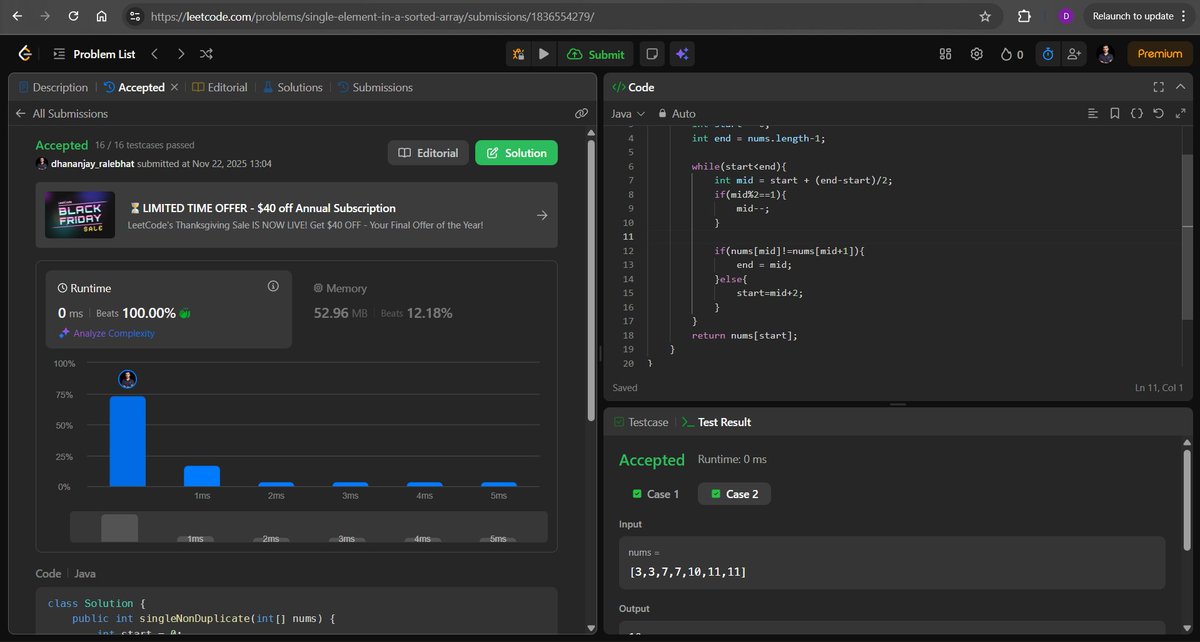Open the notes sticky icon
This screenshot has width=1200, height=642.
click(x=652, y=54)
